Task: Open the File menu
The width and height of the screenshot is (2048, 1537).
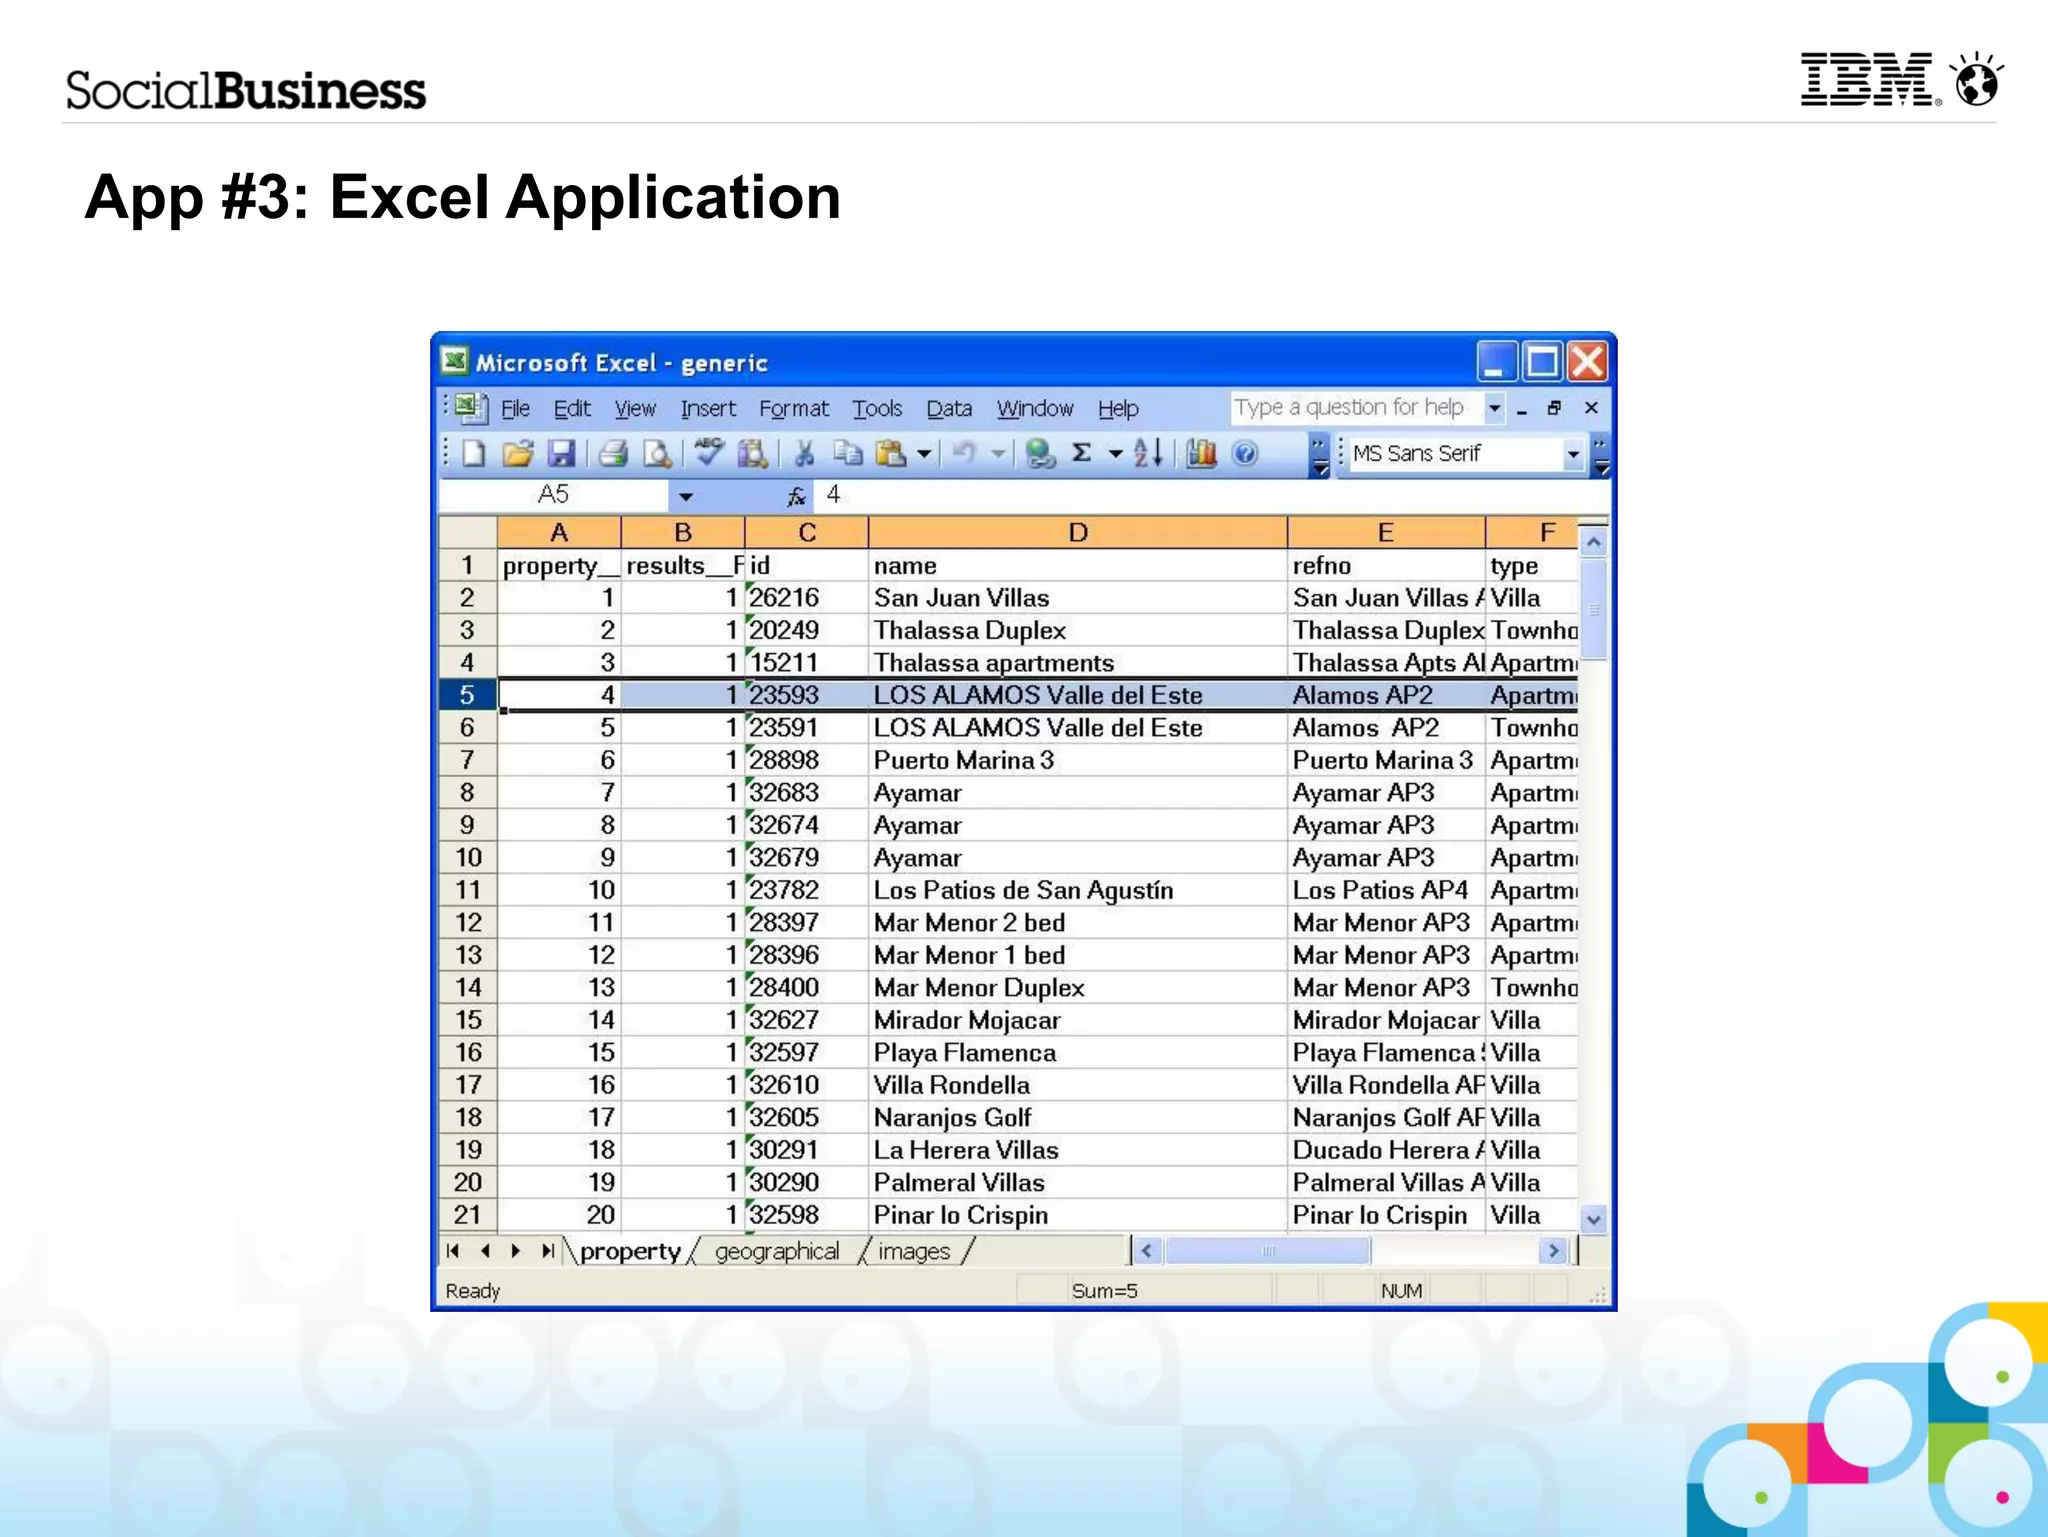Action: [x=515, y=409]
